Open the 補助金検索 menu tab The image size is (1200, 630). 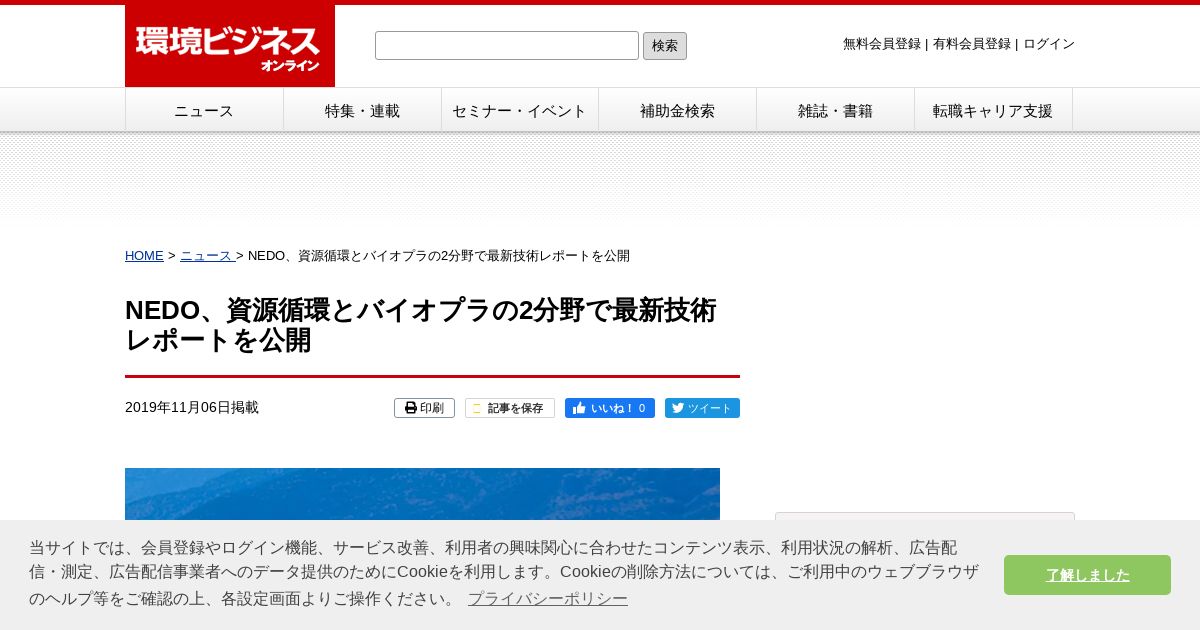(677, 110)
